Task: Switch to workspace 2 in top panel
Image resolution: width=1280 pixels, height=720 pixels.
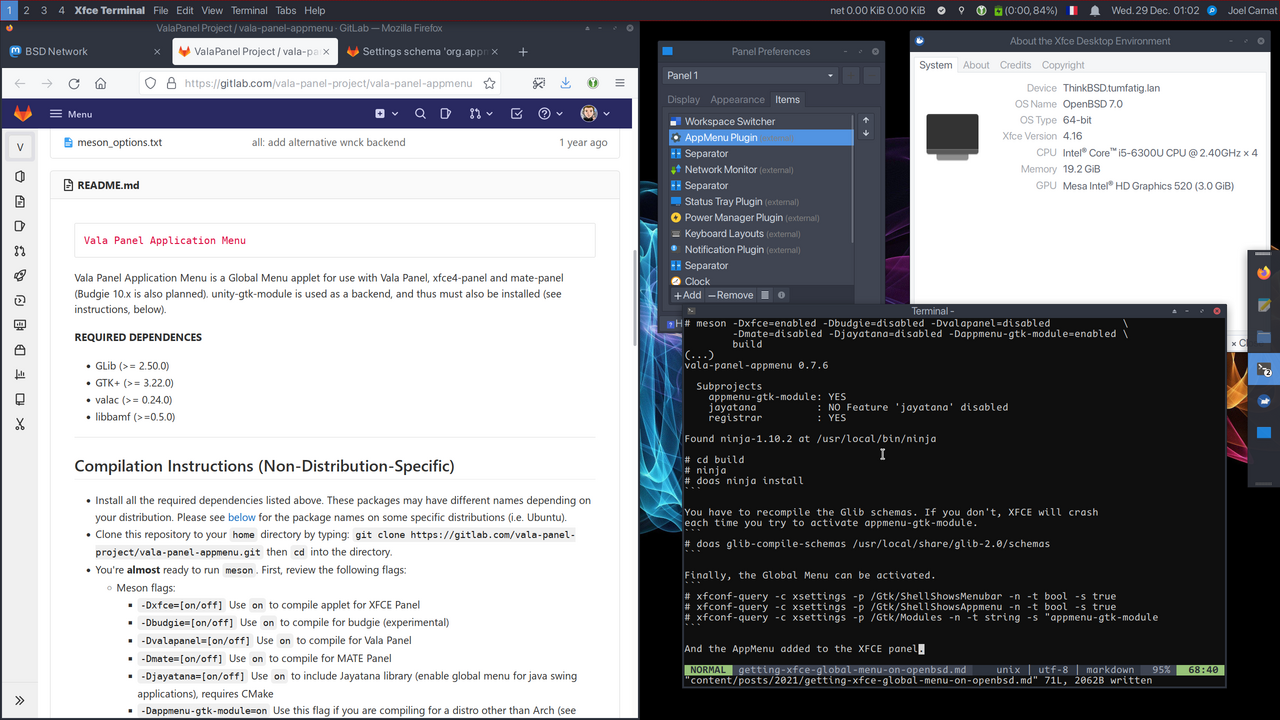Action: (26, 10)
